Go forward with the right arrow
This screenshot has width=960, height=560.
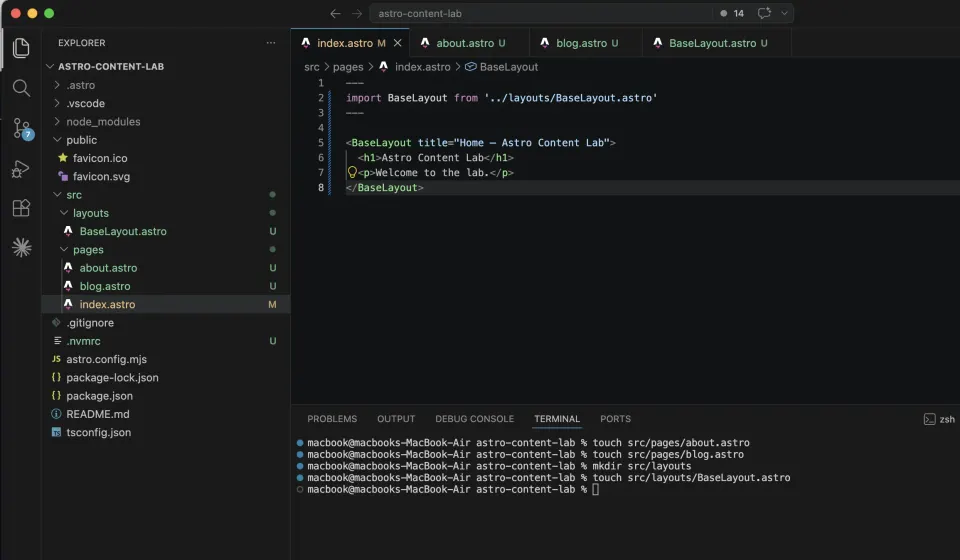point(357,13)
